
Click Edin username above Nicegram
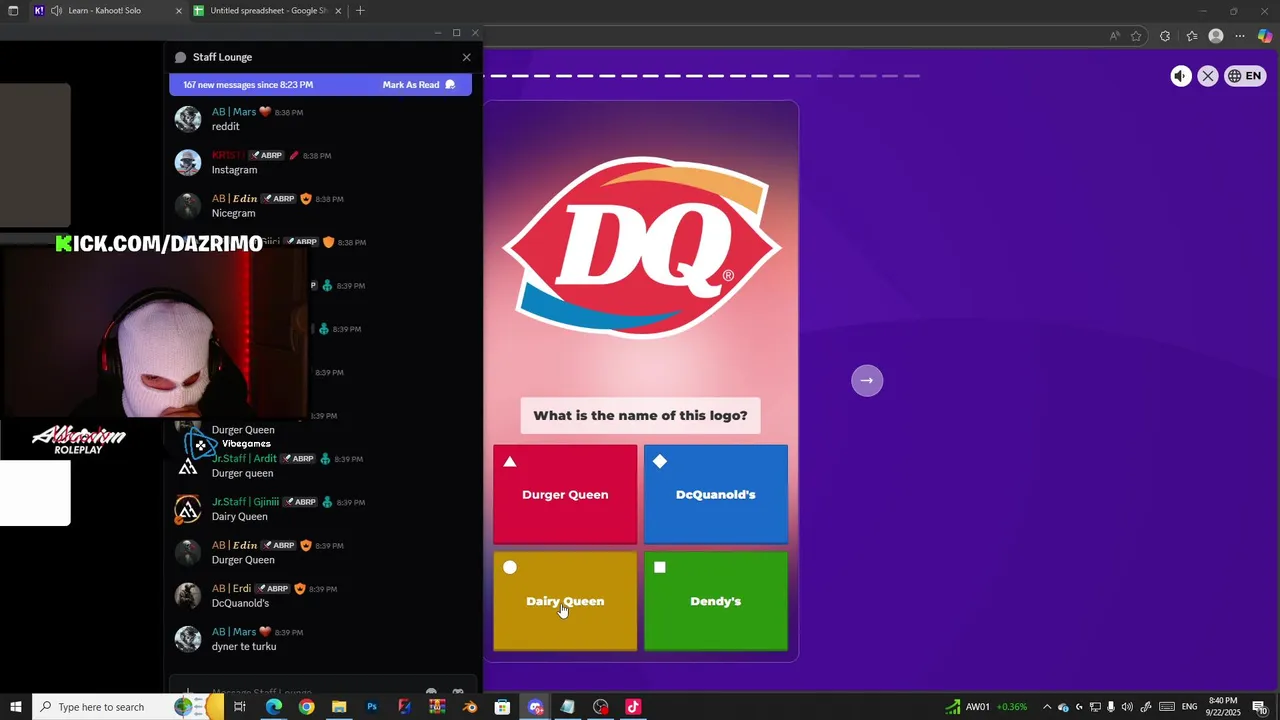pyautogui.click(x=234, y=199)
